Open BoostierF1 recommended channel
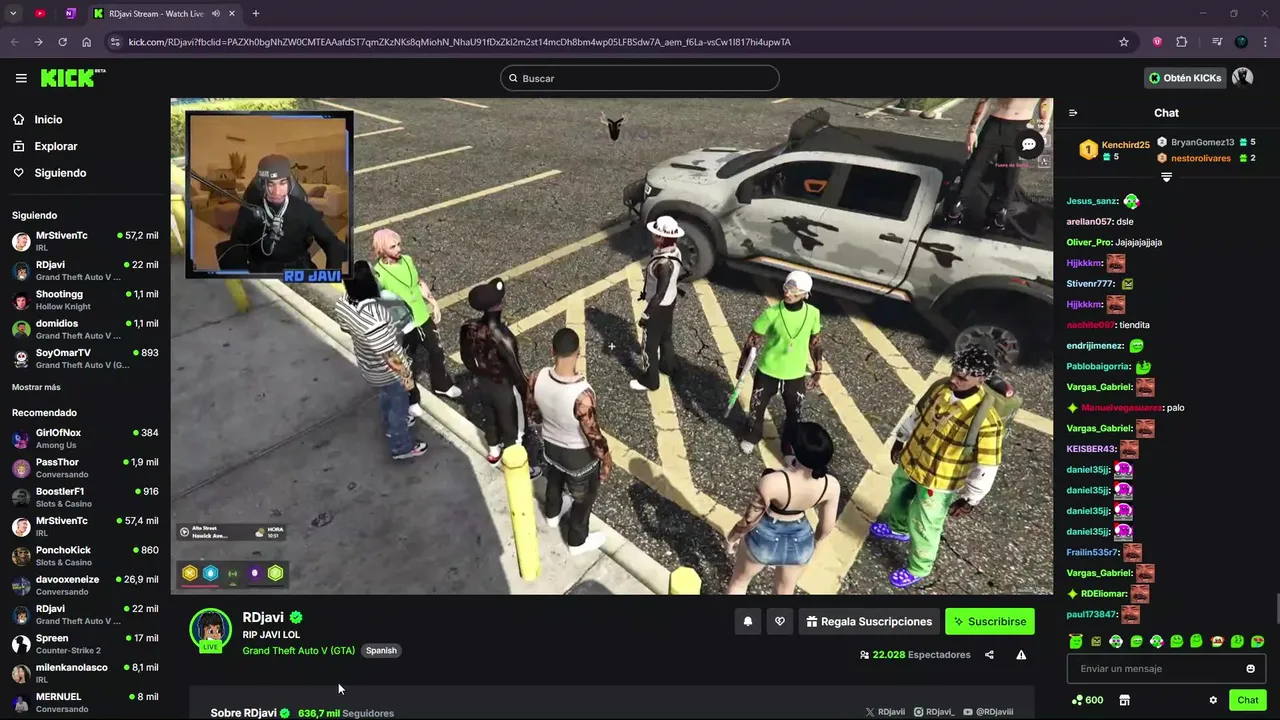Viewport: 1280px width, 720px height. coord(85,497)
